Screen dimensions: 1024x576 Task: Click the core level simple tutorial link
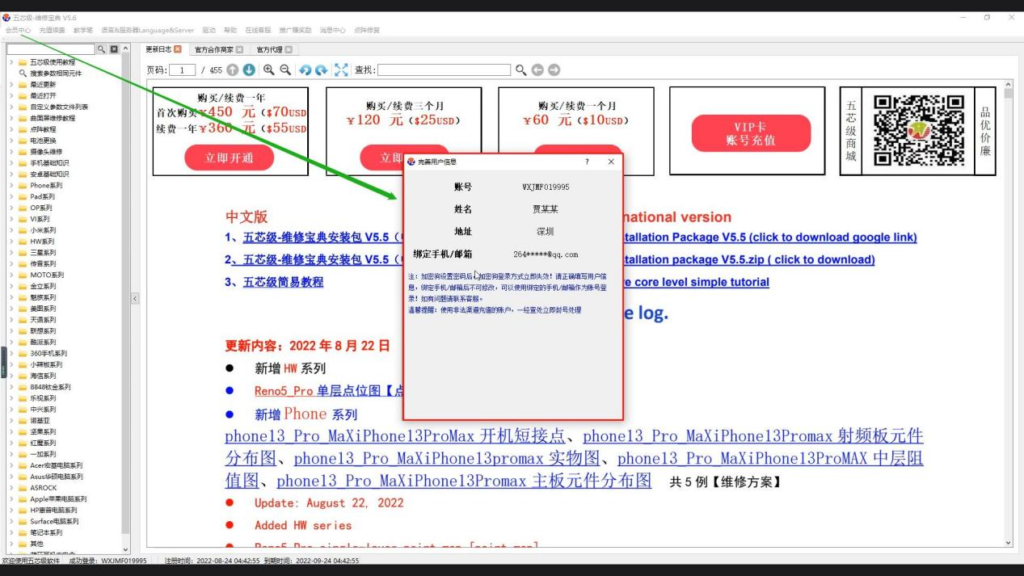(x=697, y=282)
